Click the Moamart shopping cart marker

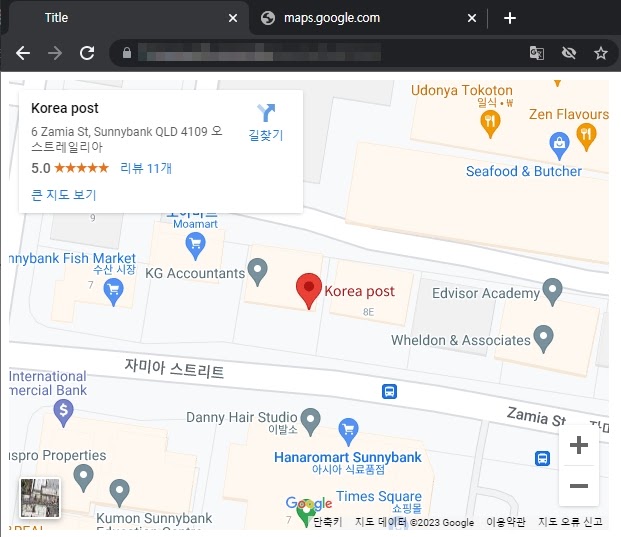point(195,246)
